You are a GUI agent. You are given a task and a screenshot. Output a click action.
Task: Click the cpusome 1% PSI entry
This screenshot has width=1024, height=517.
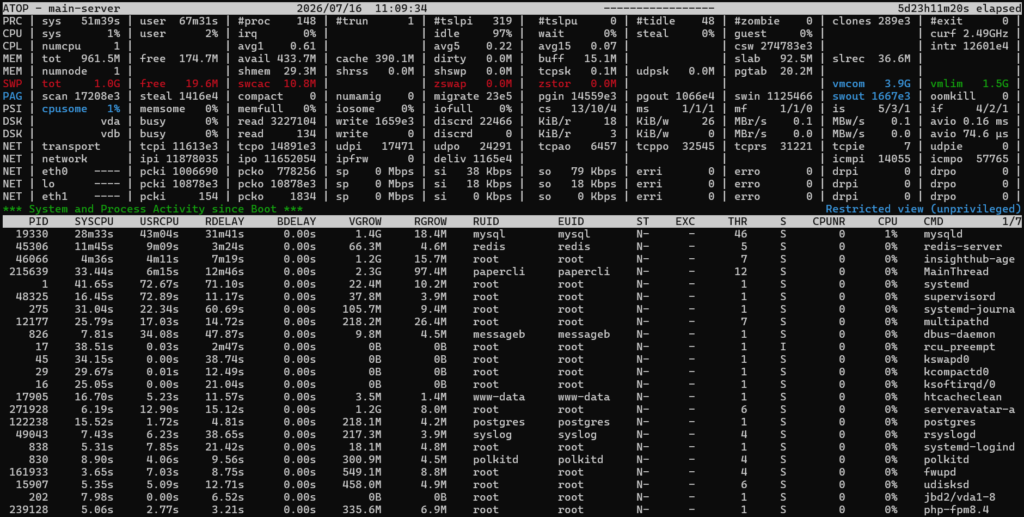pyautogui.click(x=81, y=108)
